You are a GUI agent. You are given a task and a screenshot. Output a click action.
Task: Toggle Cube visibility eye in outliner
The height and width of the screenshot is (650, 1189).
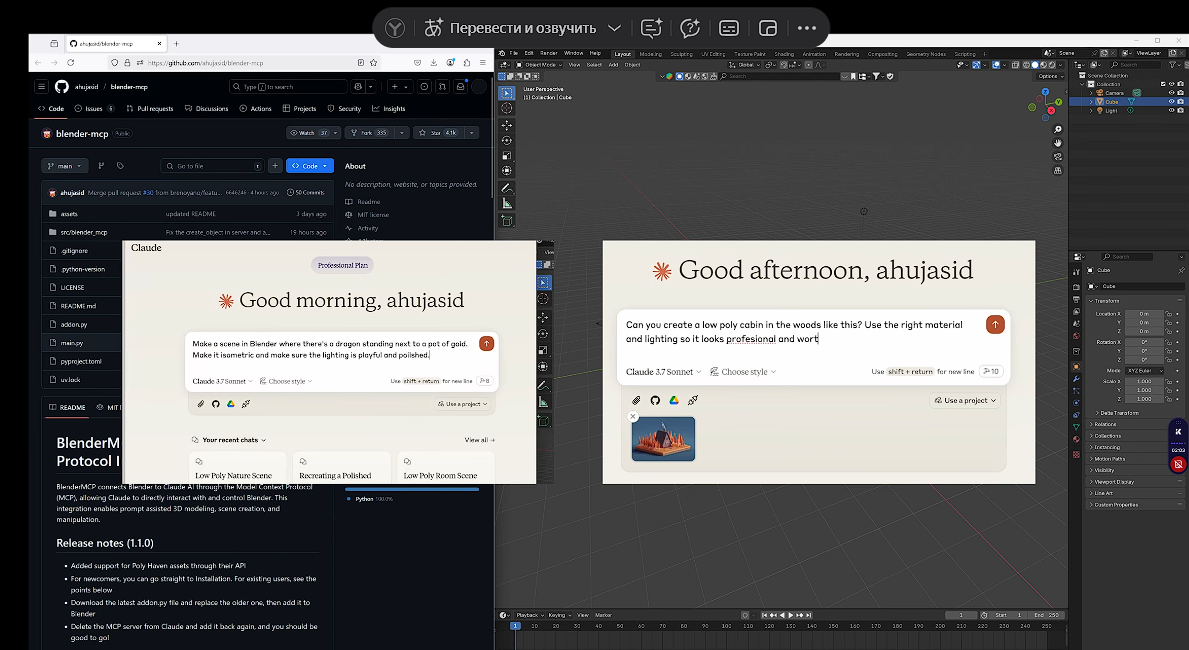1171,102
